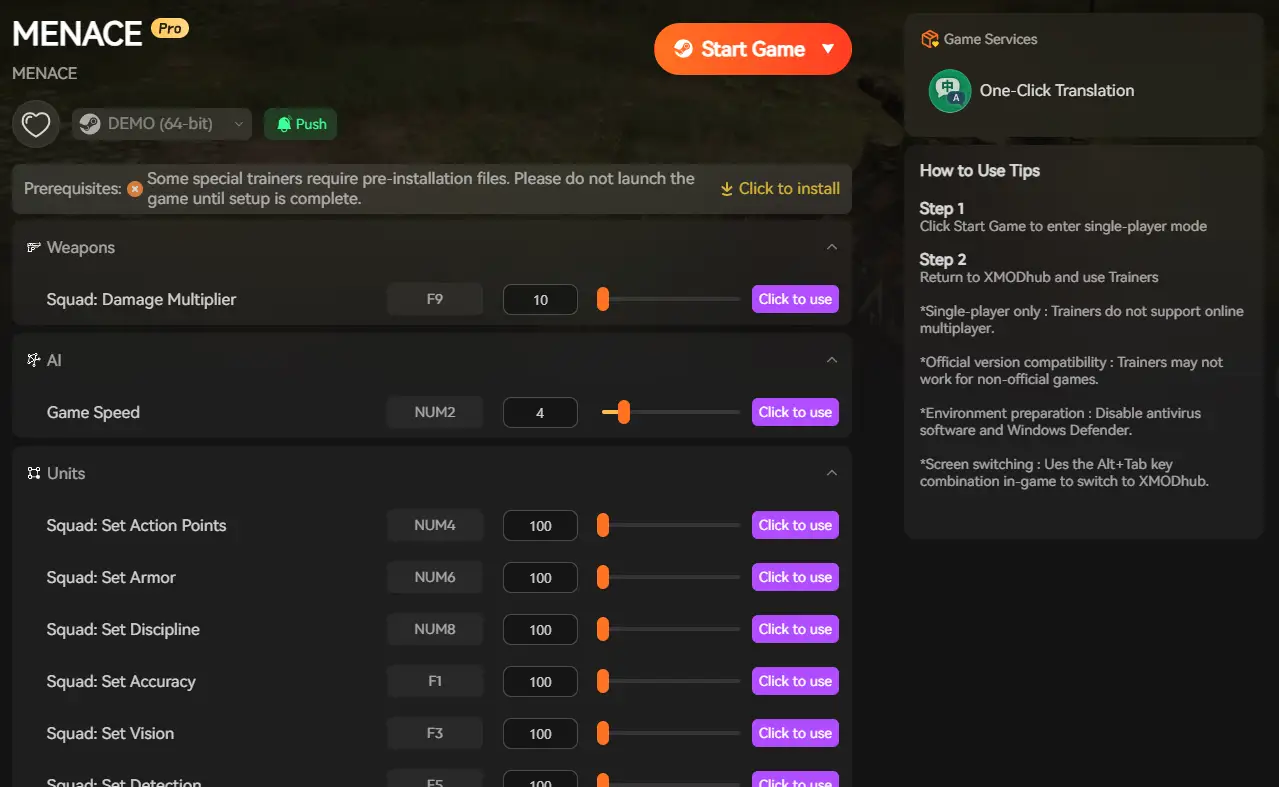Image resolution: width=1279 pixels, height=787 pixels.
Task: Toggle Push notifications button
Action: pos(301,124)
